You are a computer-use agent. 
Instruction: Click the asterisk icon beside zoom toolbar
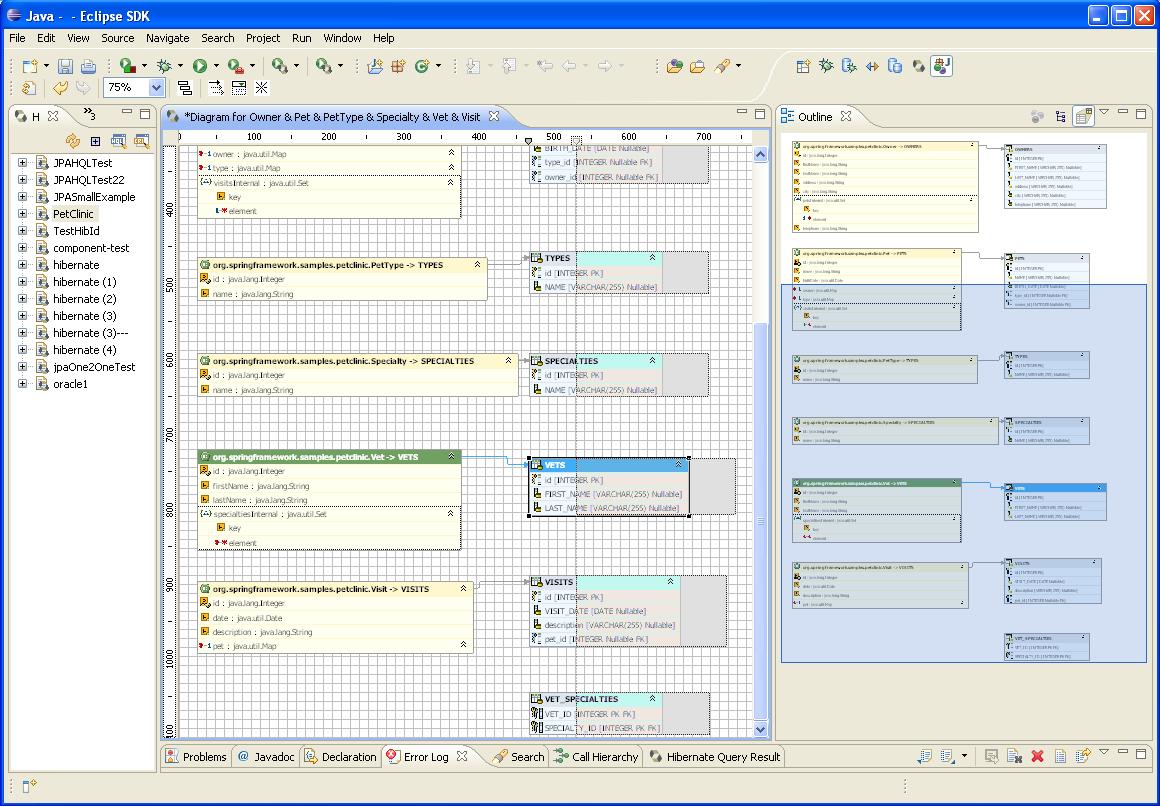point(262,88)
